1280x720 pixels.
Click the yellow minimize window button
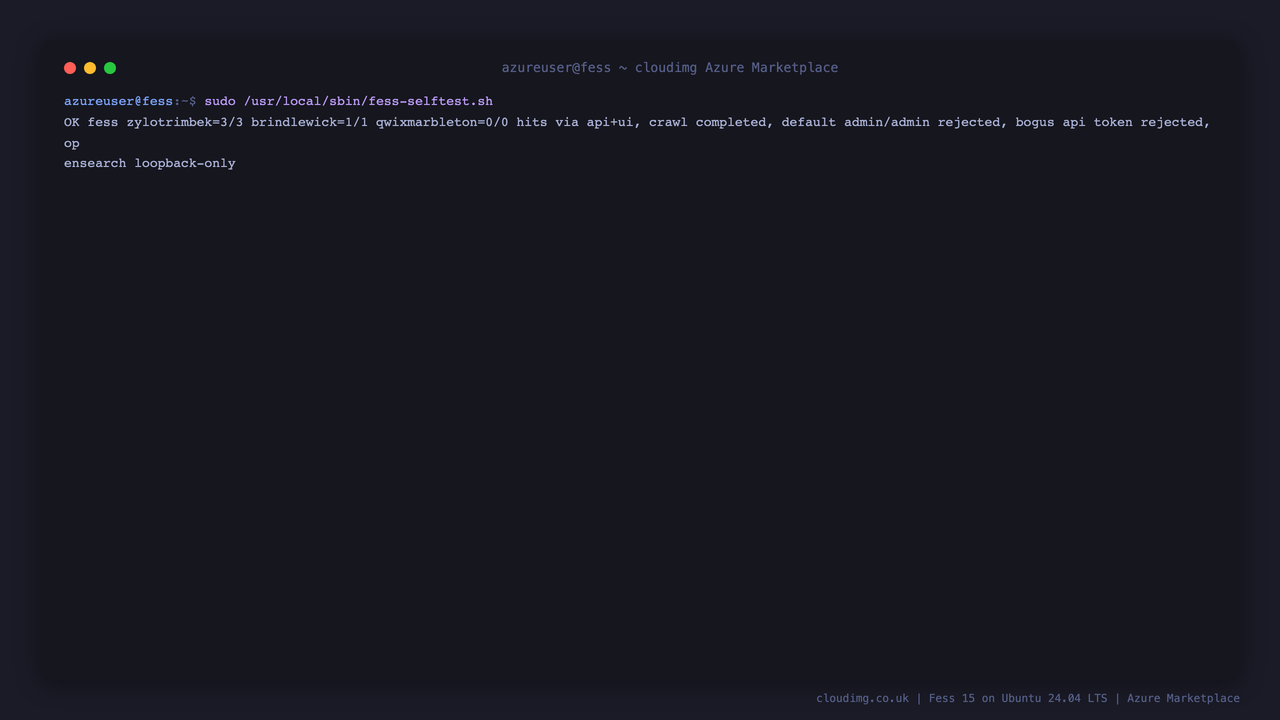(90, 68)
